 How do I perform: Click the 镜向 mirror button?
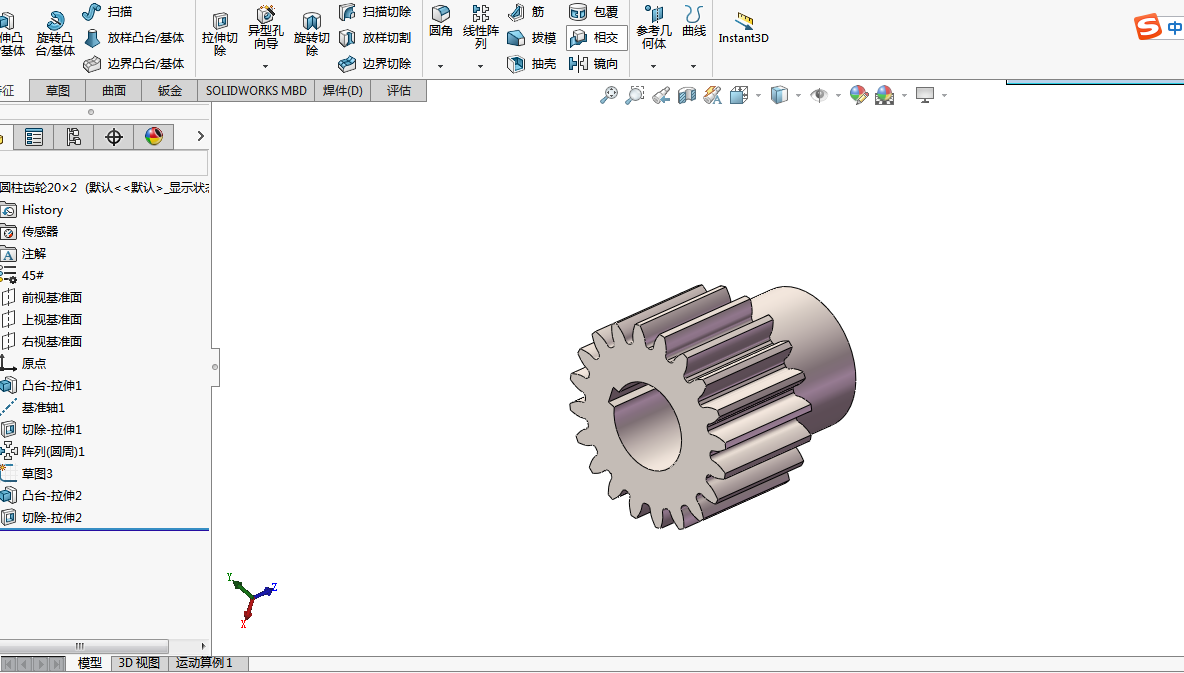(x=594, y=64)
